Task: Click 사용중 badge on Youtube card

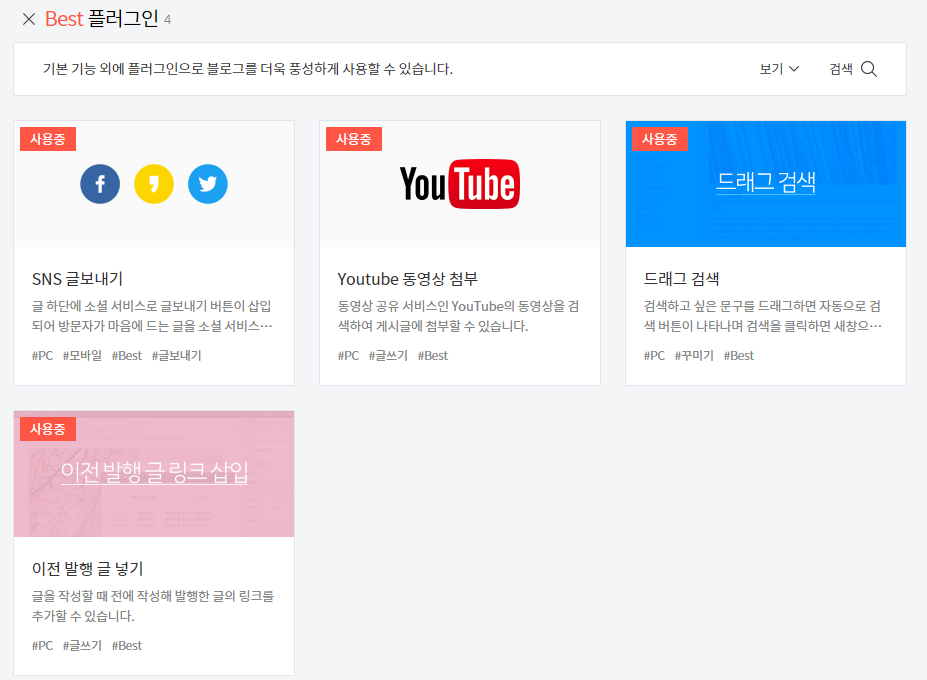Action: click(x=354, y=139)
